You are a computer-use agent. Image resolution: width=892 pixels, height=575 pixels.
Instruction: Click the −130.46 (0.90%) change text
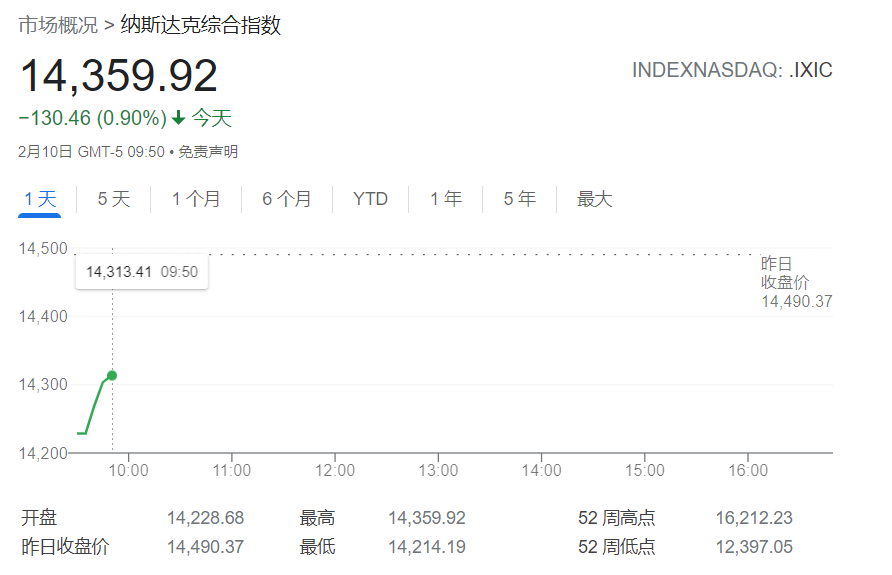click(x=92, y=119)
